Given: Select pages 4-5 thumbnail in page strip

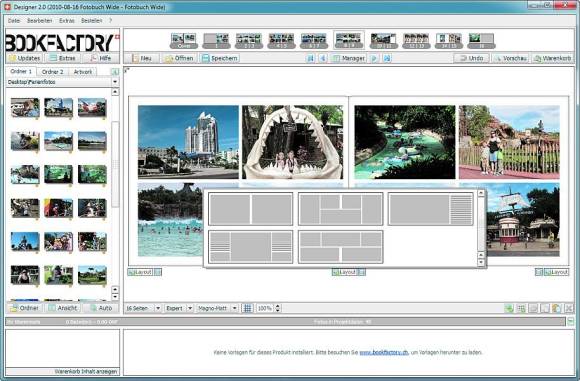Looking at the screenshot, I should 281,40.
